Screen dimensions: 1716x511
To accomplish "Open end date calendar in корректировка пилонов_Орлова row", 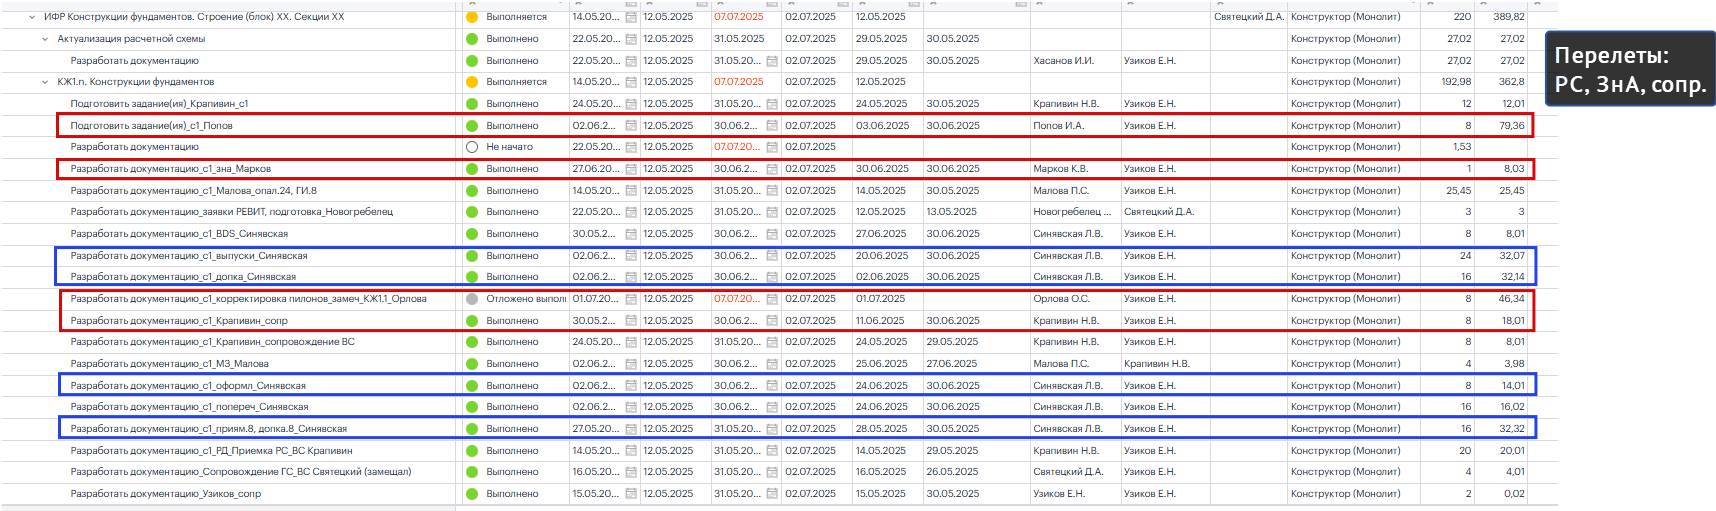I will coord(772,299).
